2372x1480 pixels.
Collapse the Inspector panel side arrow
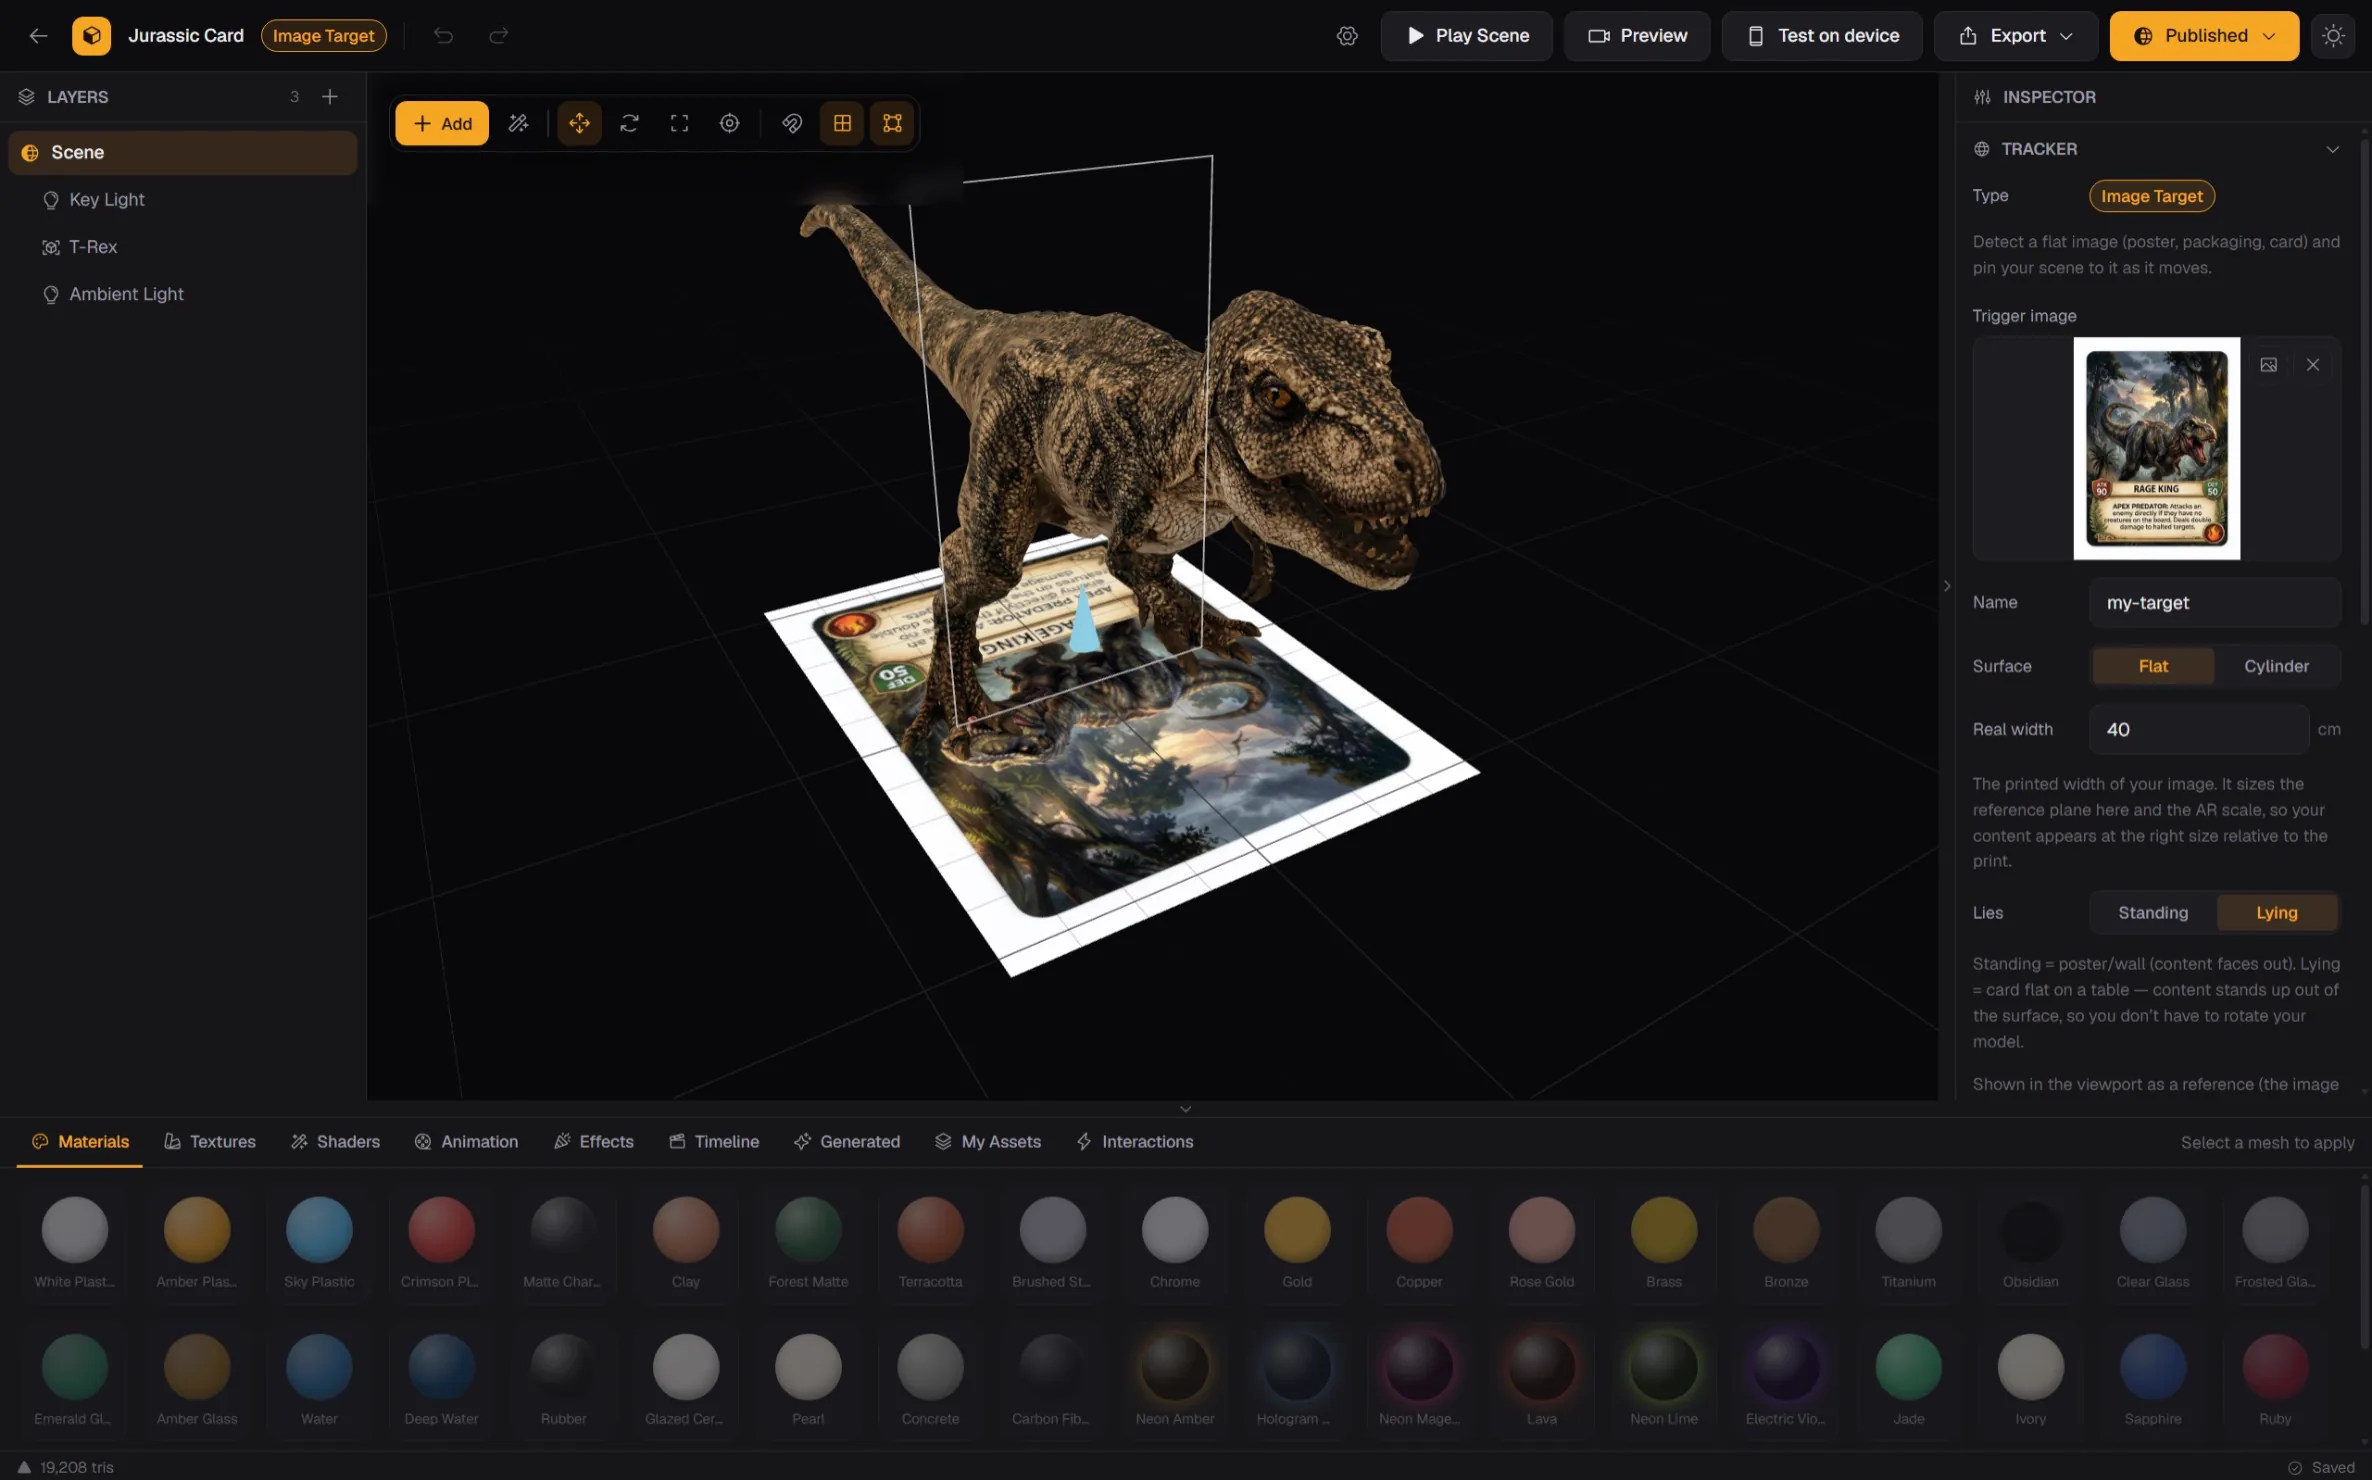pos(1946,586)
